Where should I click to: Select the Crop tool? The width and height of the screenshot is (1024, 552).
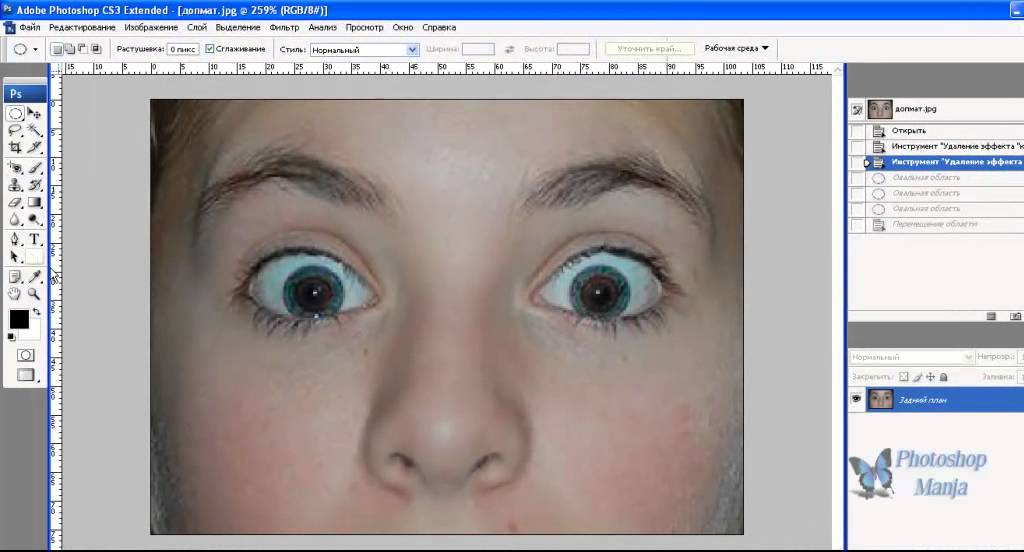16,148
